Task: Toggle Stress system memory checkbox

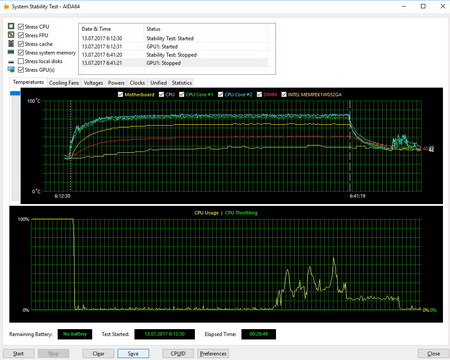Action: tap(21, 53)
